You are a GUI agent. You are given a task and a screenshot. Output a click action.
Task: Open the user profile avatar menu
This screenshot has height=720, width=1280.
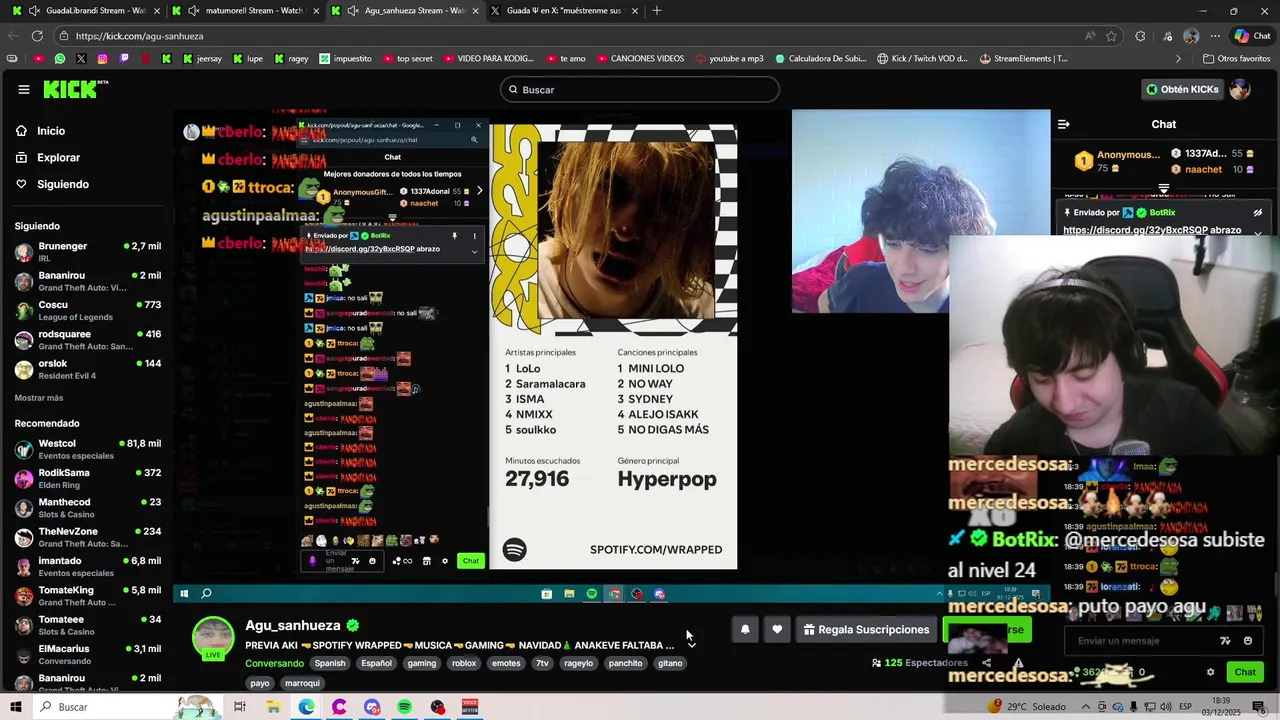pos(1240,89)
